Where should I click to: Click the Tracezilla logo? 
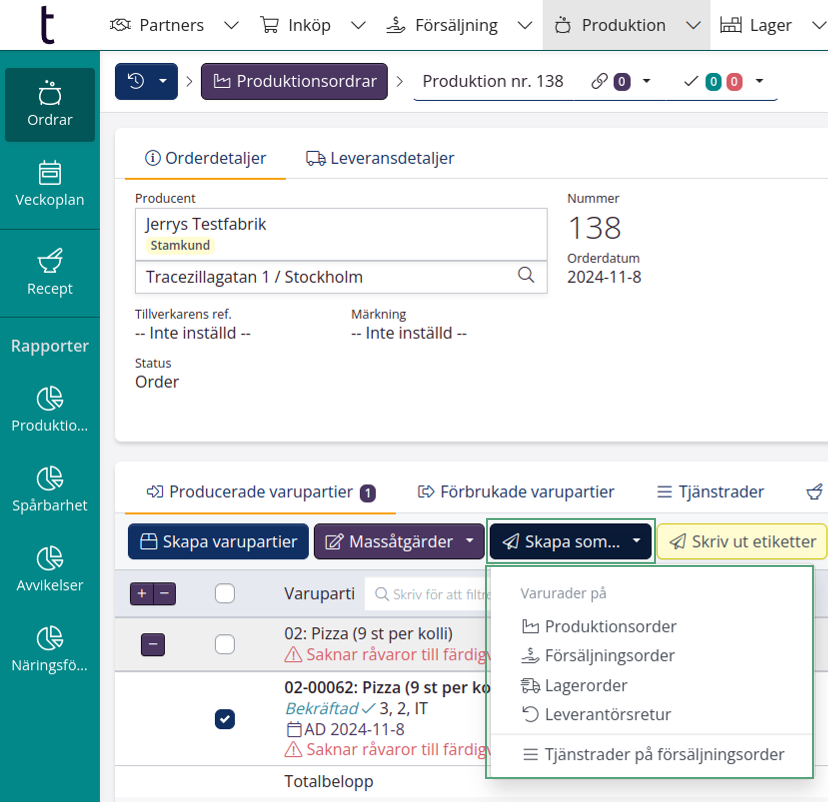pyautogui.click(x=46, y=25)
